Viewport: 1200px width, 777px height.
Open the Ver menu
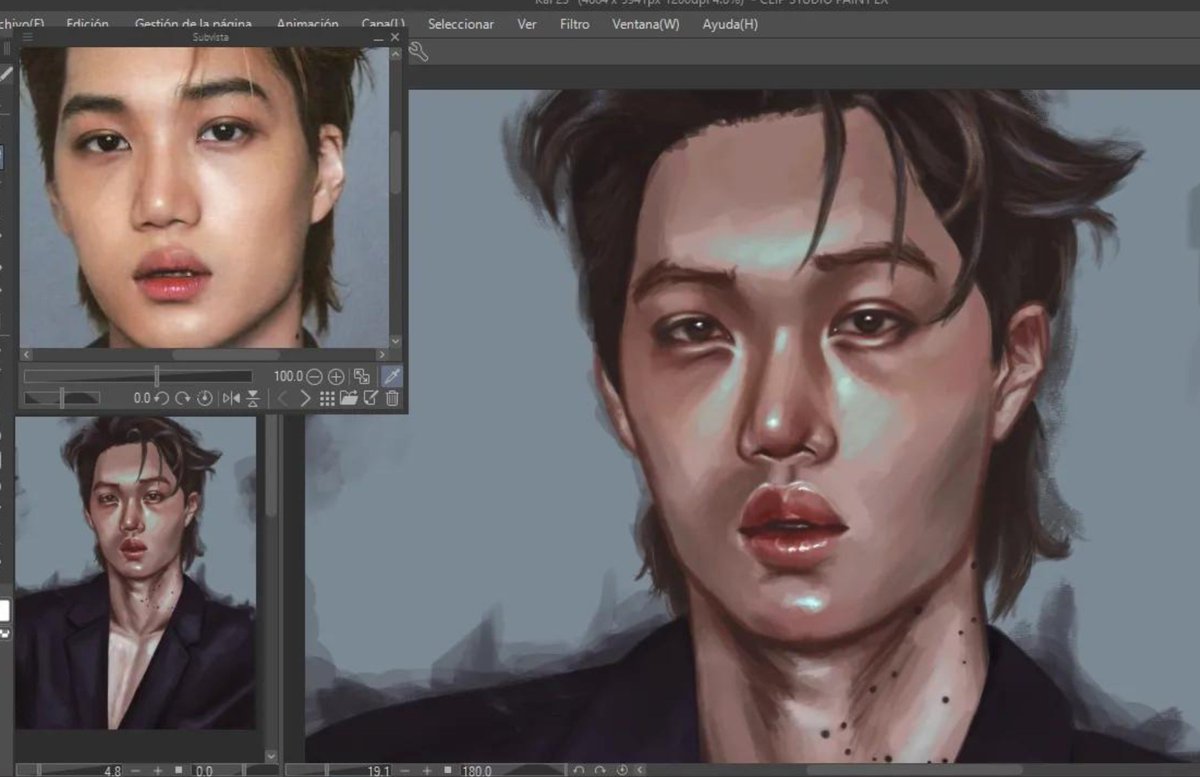pyautogui.click(x=527, y=23)
